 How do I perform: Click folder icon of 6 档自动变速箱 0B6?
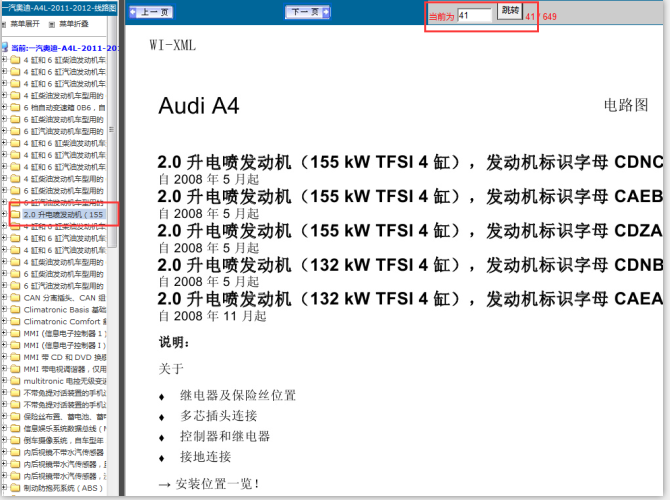tap(15, 107)
